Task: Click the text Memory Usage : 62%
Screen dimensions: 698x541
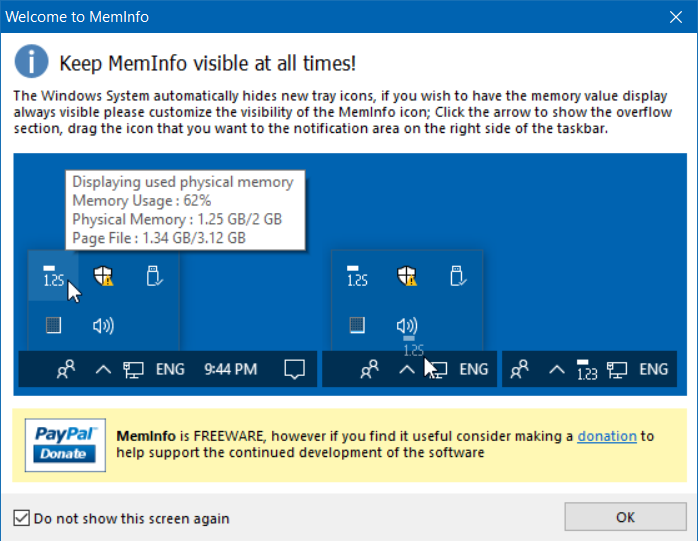Action: (142, 201)
